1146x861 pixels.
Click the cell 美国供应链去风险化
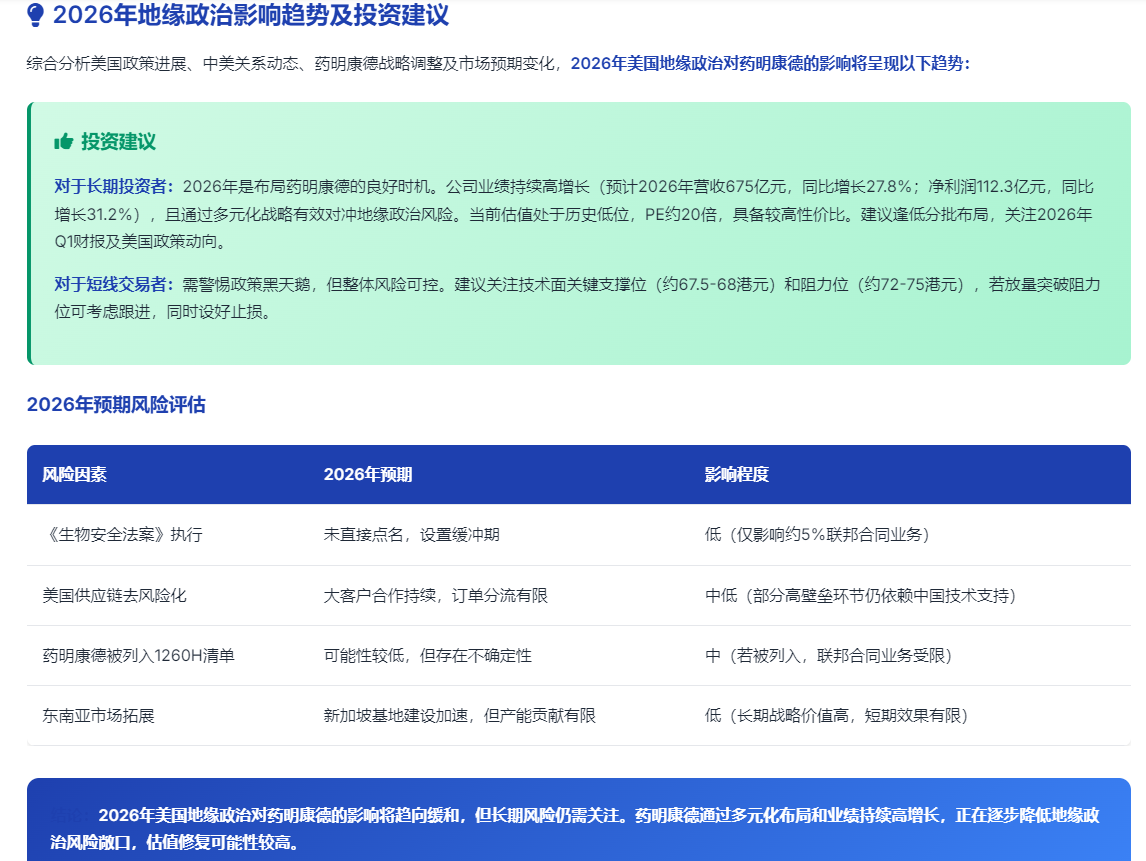(114, 596)
